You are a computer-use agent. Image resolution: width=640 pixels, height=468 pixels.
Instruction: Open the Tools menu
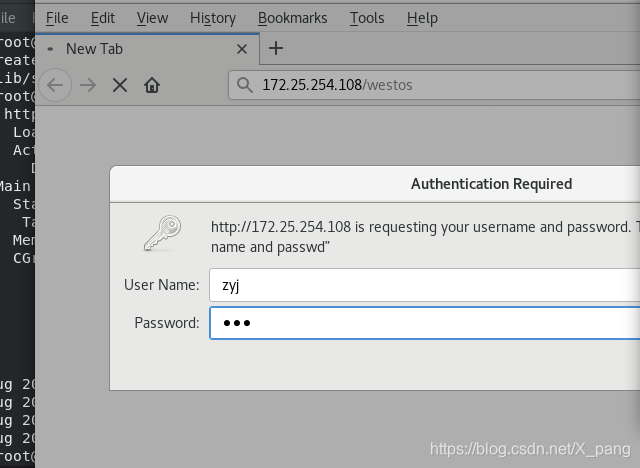tap(367, 18)
